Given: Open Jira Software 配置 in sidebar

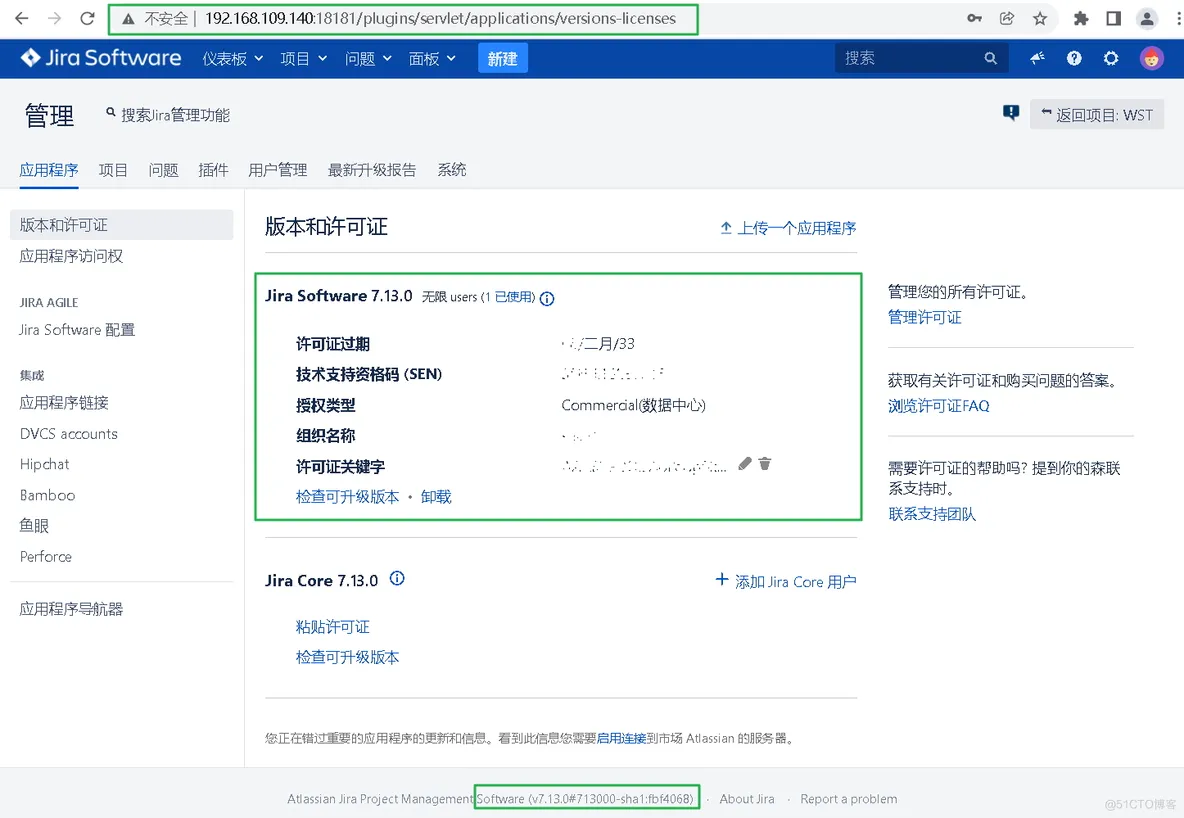Looking at the screenshot, I should [77, 329].
